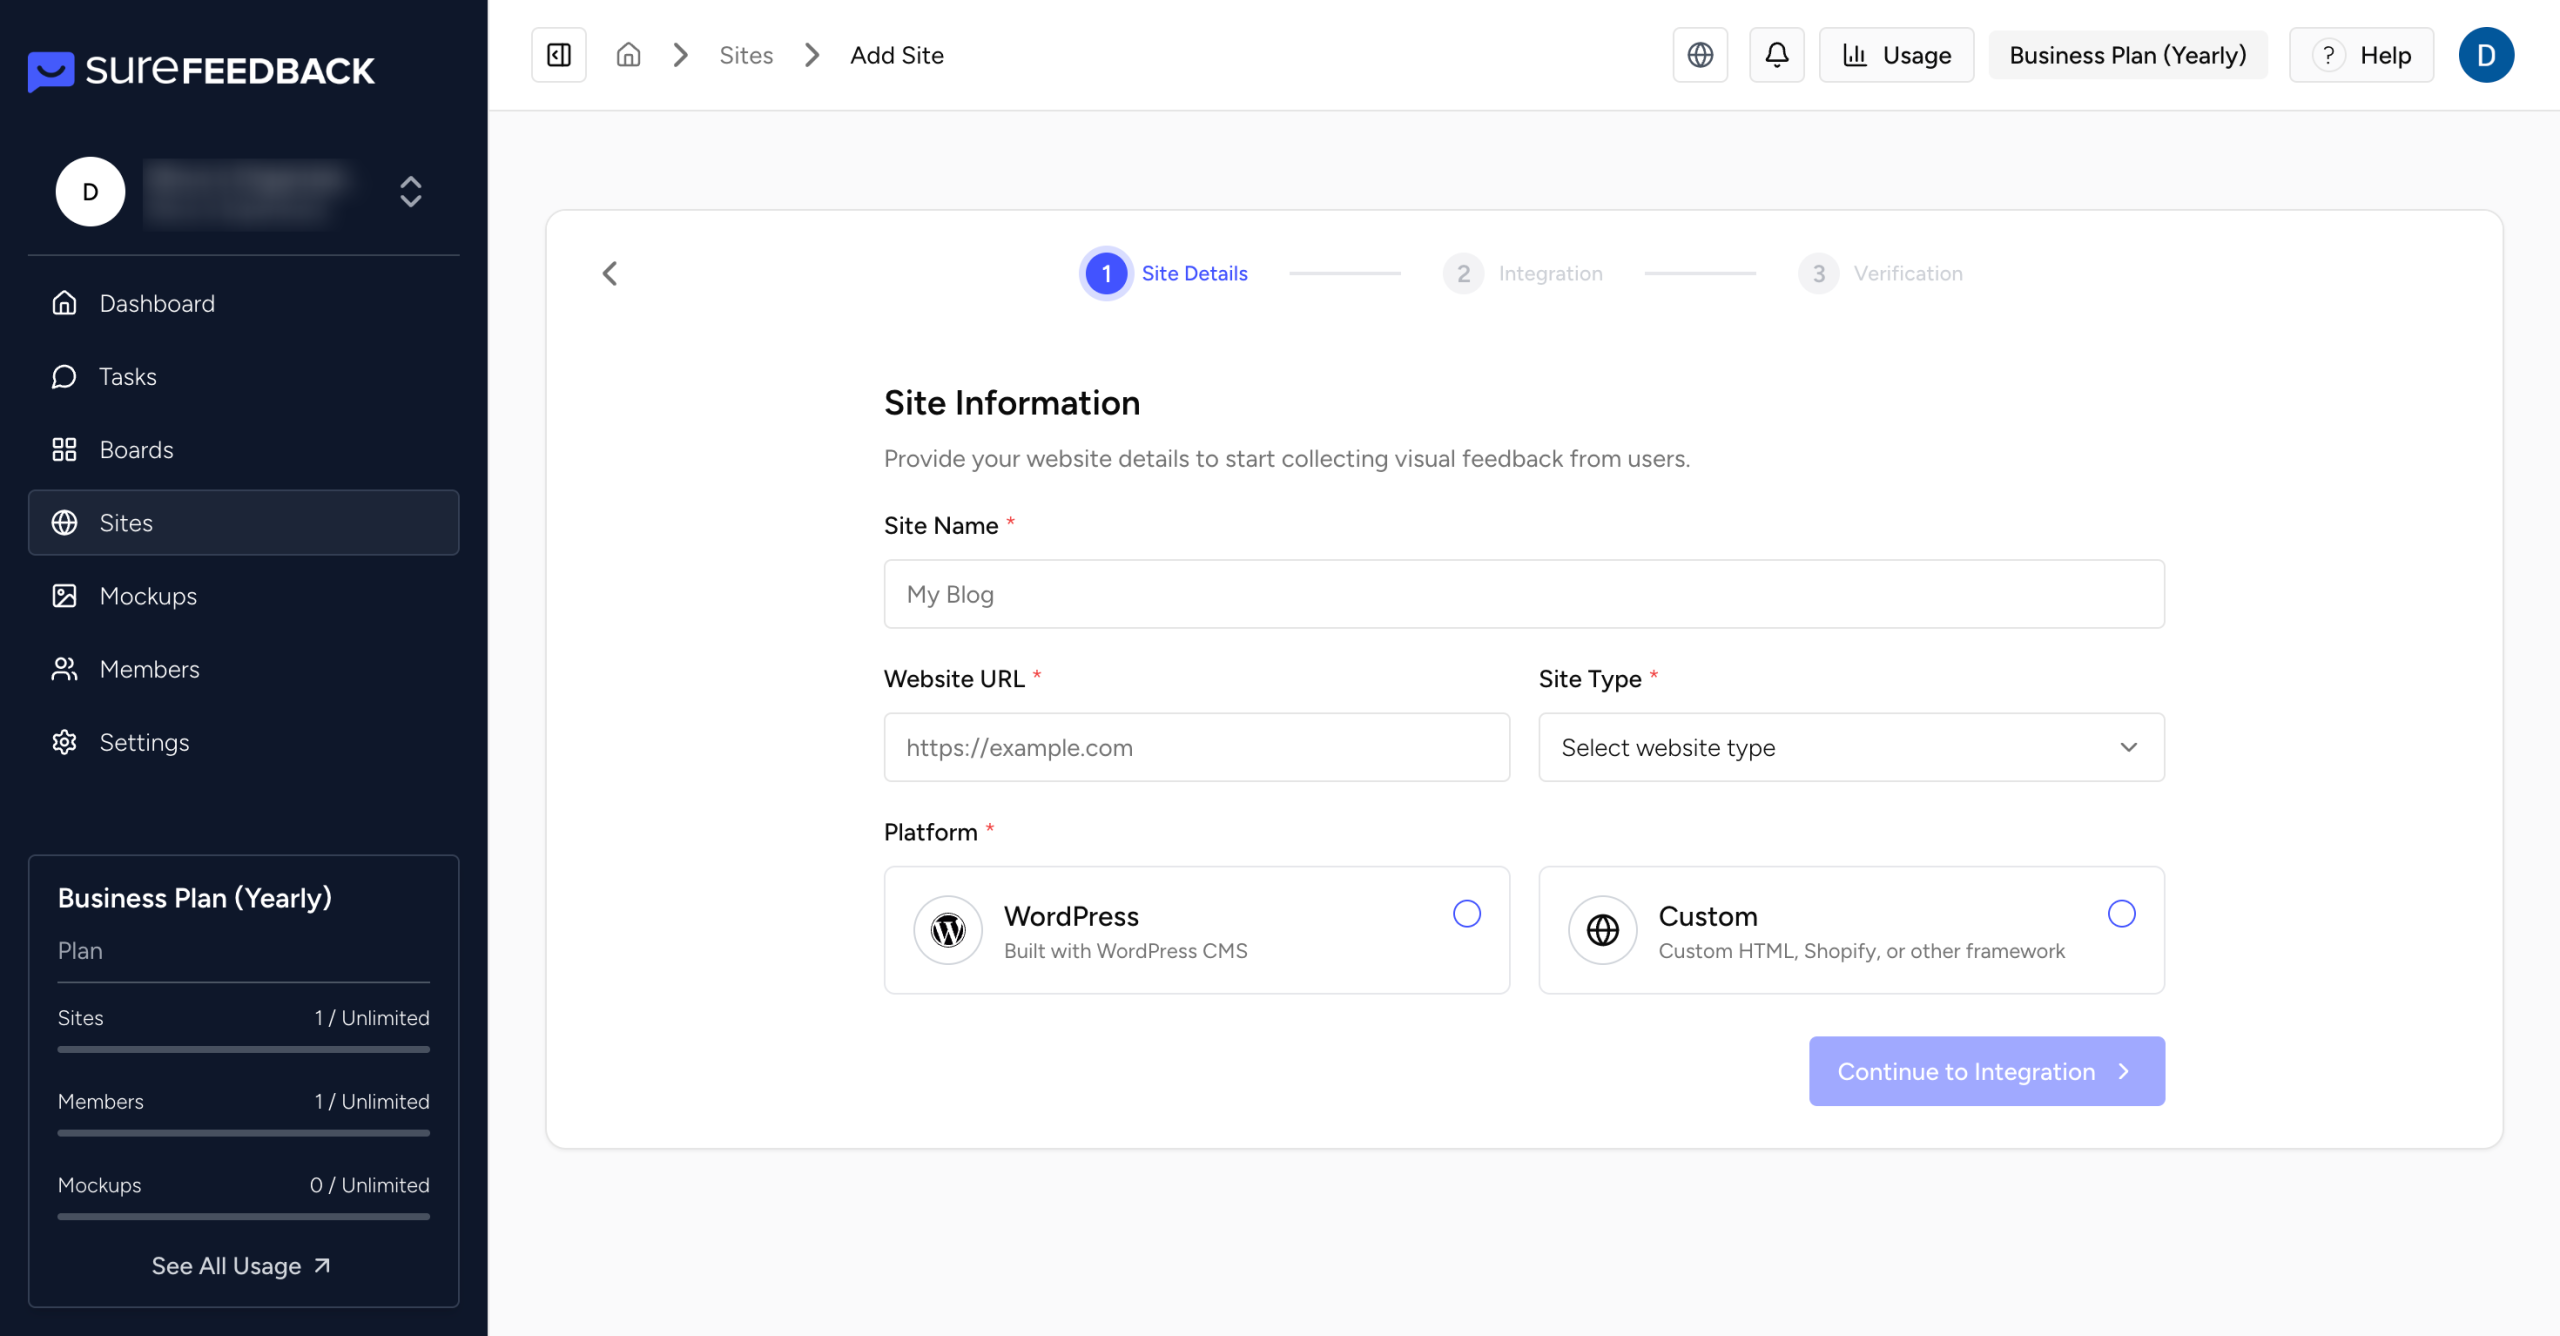Image resolution: width=2560 pixels, height=1336 pixels.
Task: Click the home icon in the breadcrumb
Action: tap(628, 55)
